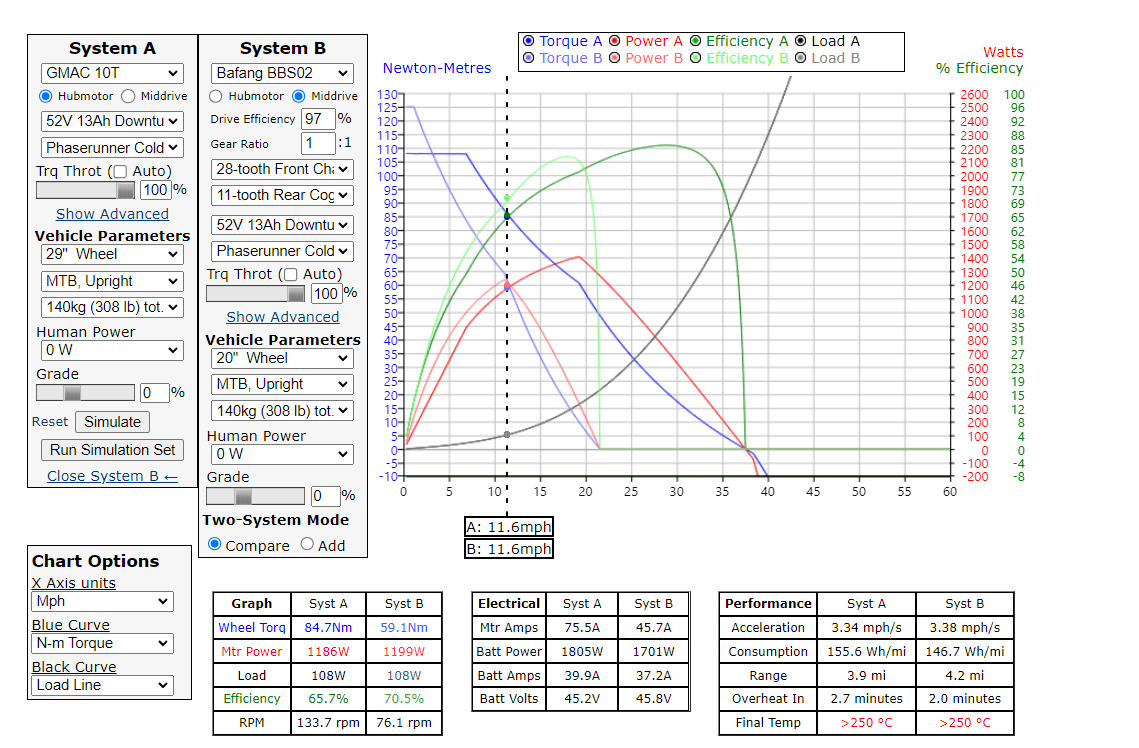Viewport: 1139px width, 748px height.
Task: Toggle Efficiency B legend marker
Action: pos(695,58)
